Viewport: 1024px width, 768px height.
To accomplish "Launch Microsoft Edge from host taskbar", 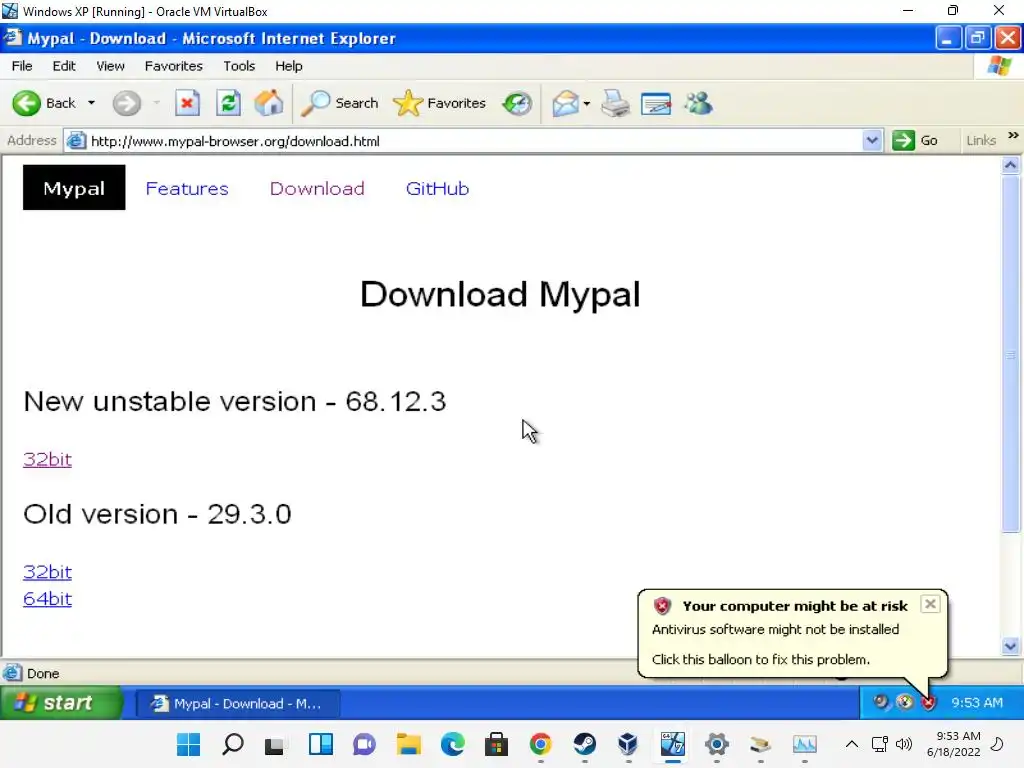I will click(453, 744).
